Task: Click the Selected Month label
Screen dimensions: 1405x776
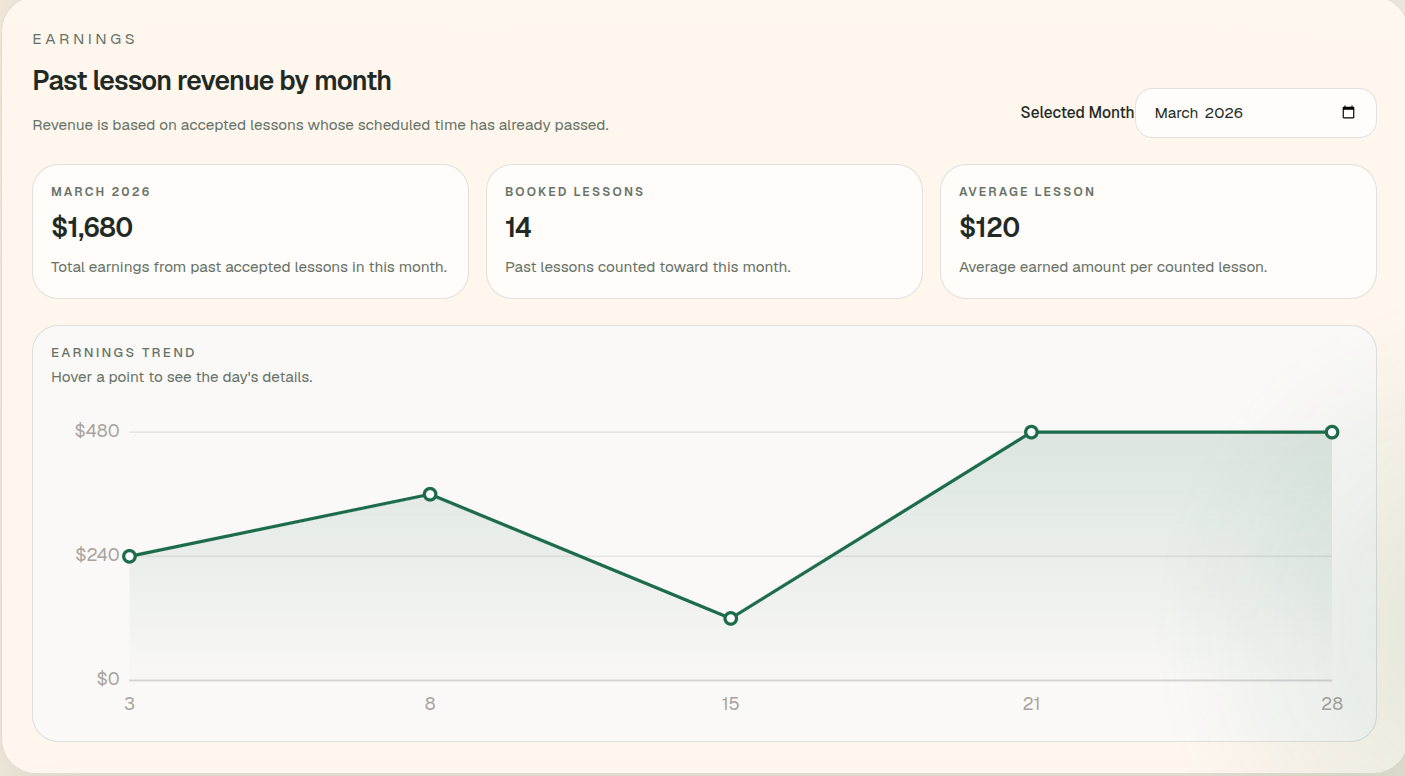Action: click(1077, 113)
